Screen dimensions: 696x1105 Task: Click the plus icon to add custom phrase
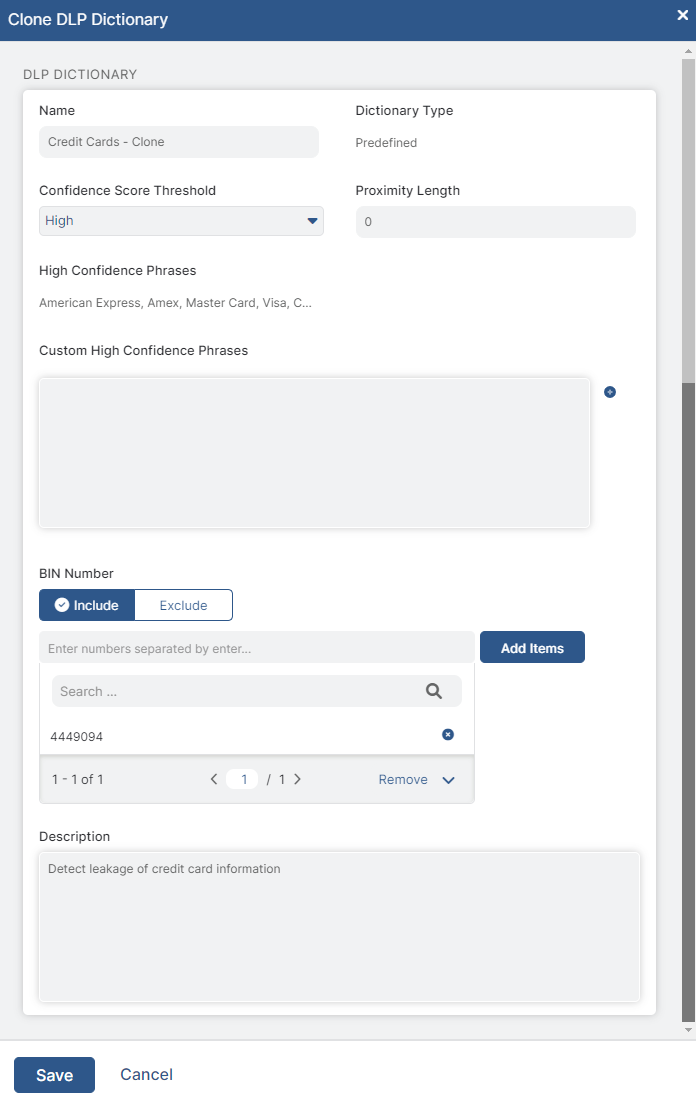tap(610, 392)
